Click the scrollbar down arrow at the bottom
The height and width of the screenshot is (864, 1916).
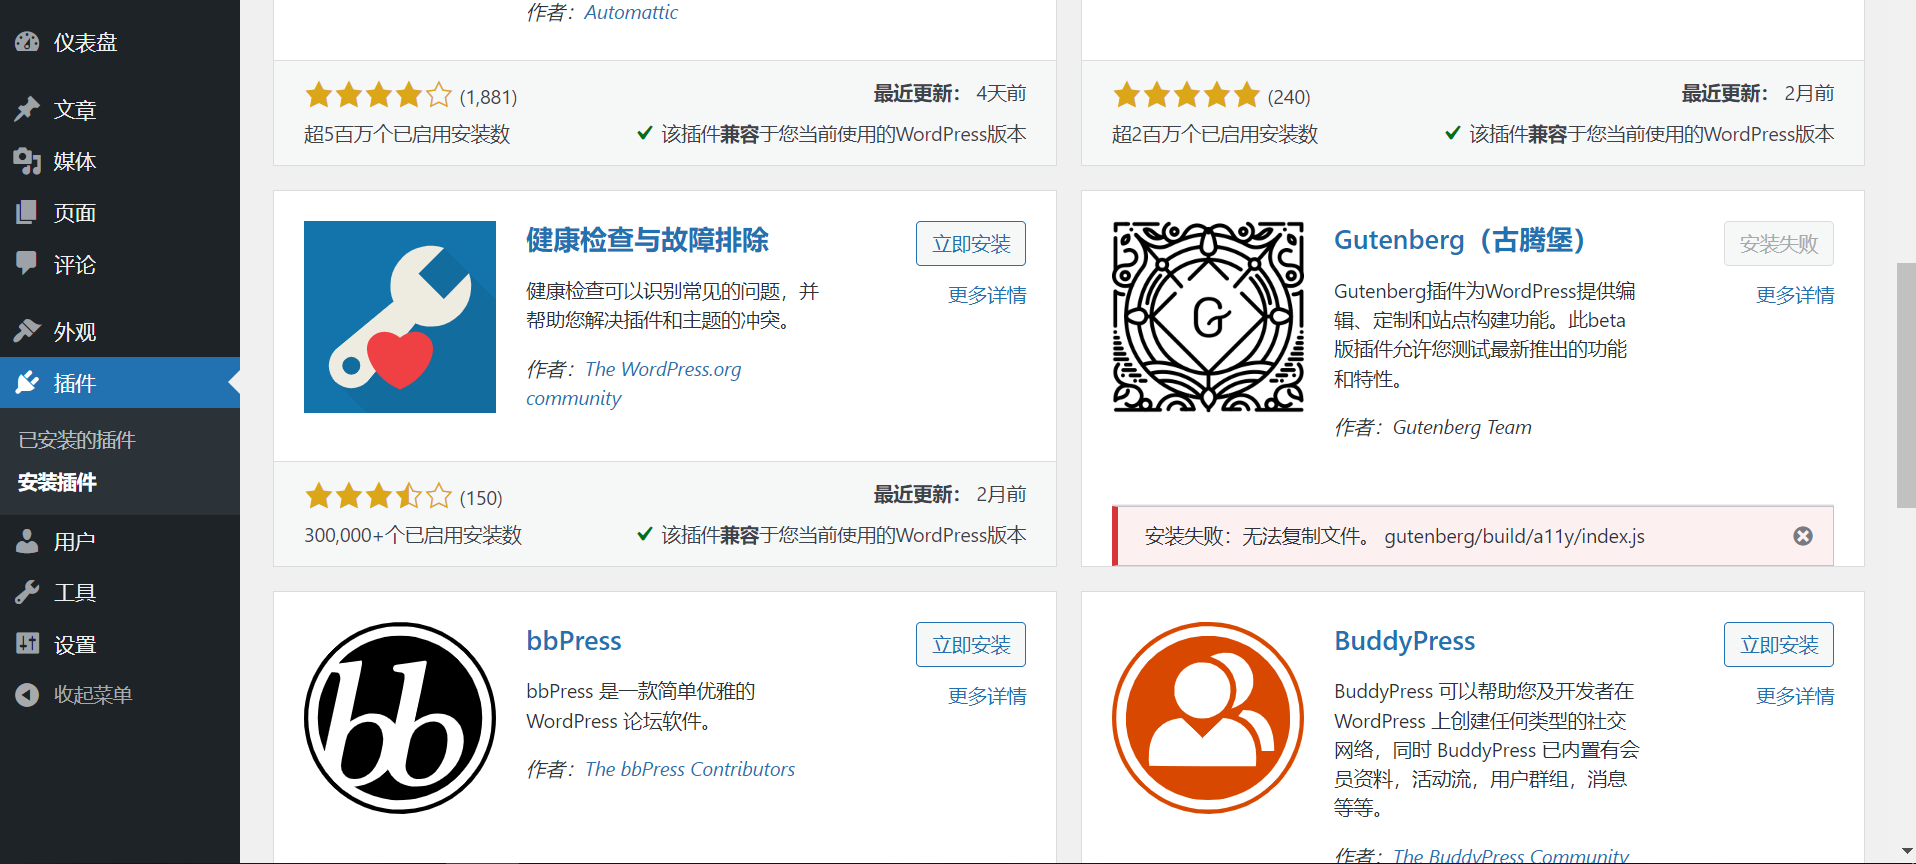(x=1906, y=853)
